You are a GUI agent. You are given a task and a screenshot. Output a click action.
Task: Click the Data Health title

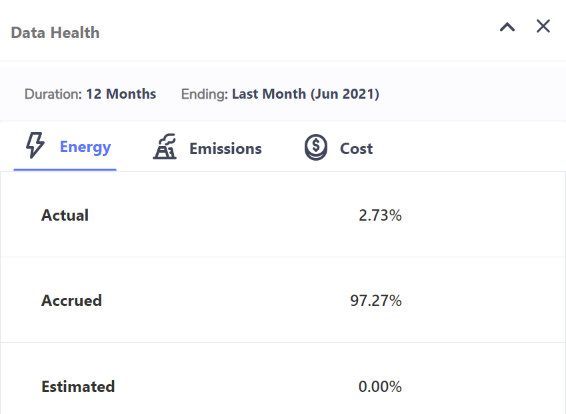55,33
